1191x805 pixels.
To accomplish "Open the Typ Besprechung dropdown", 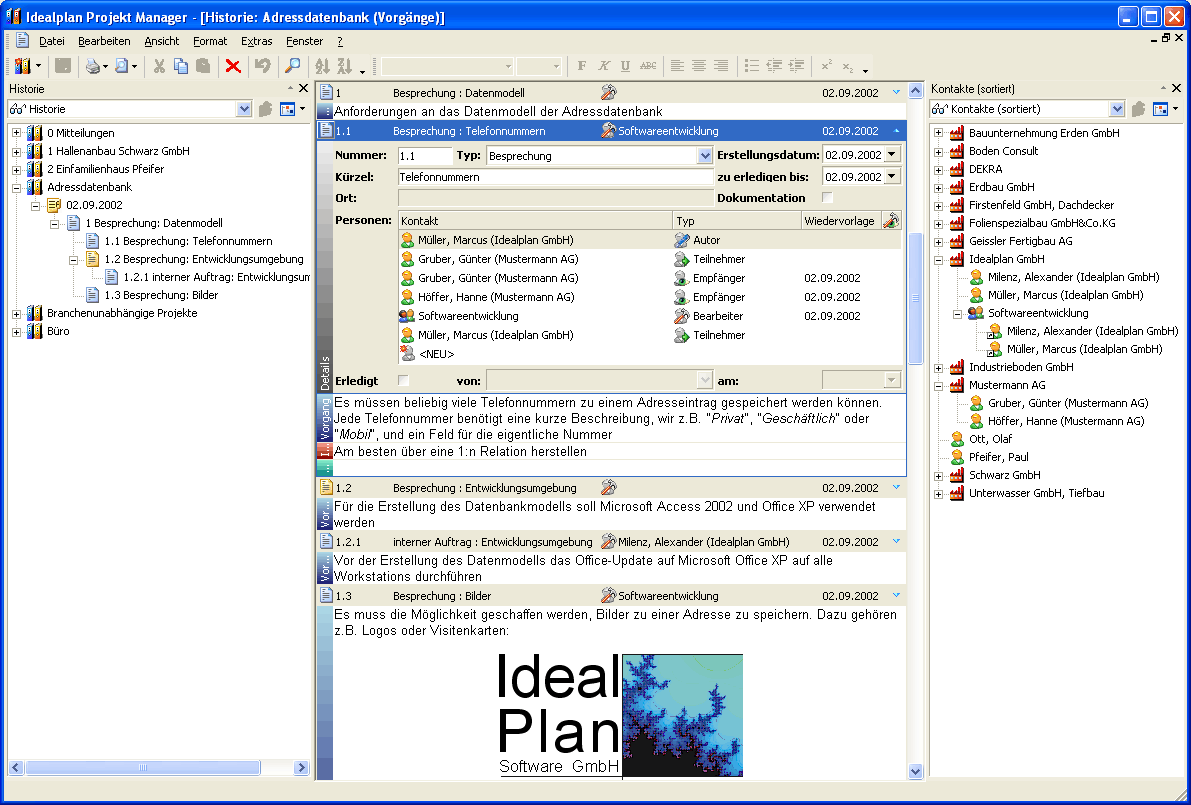I will coord(705,156).
